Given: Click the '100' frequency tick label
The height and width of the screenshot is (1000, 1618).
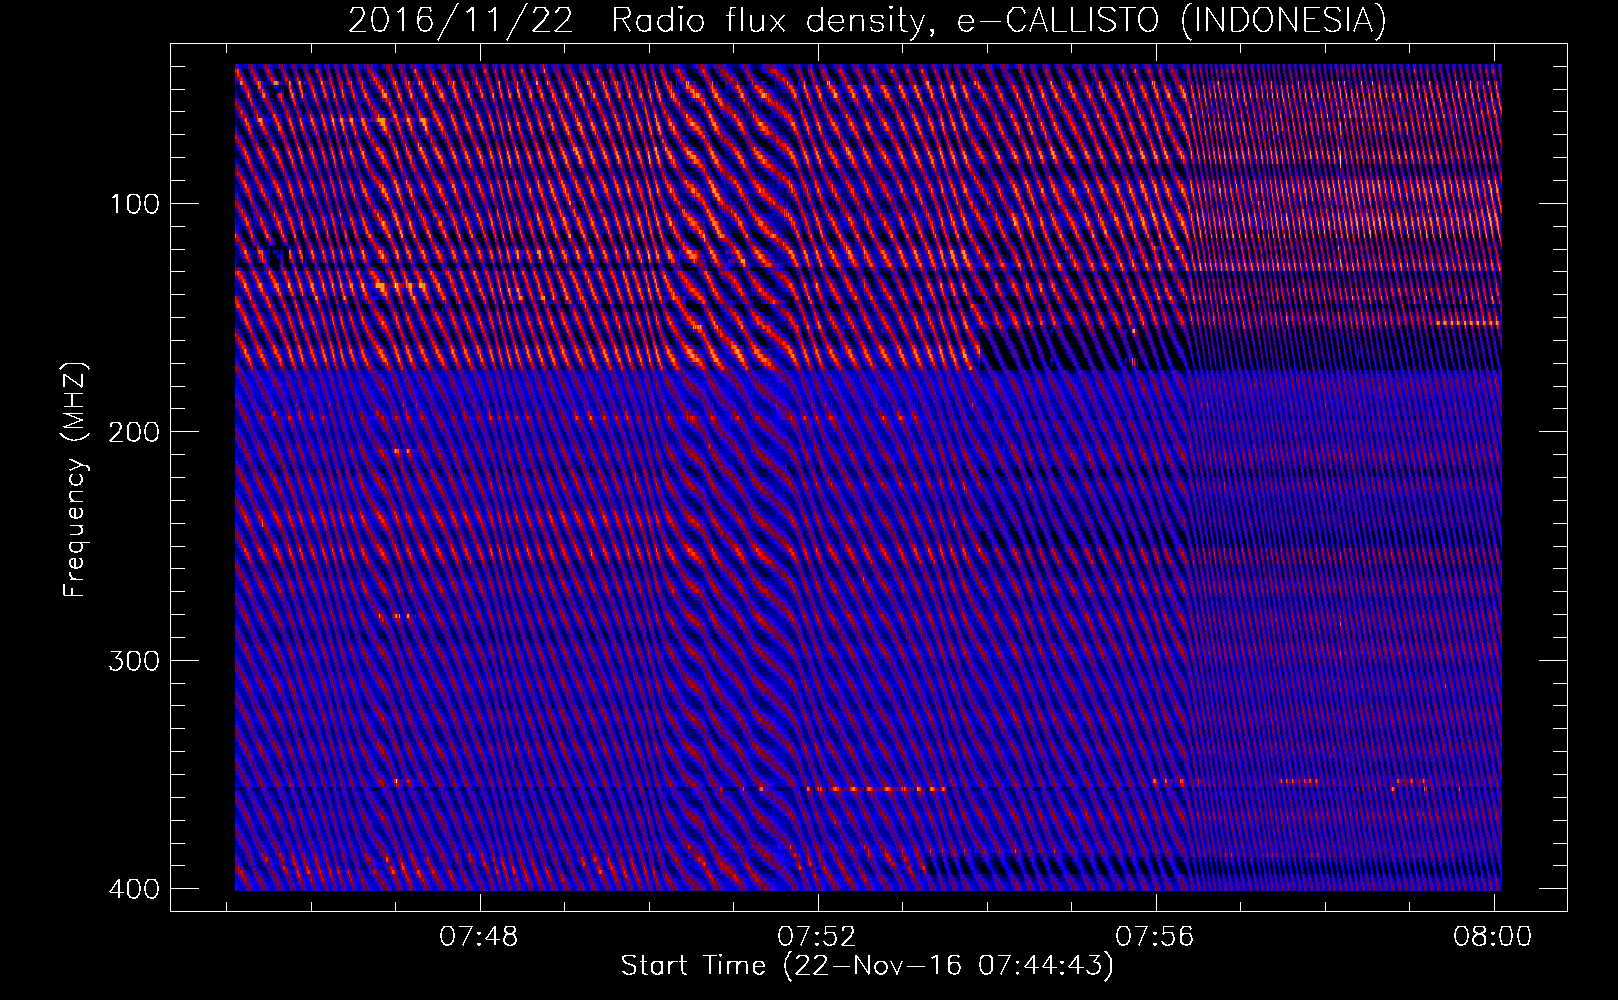Looking at the screenshot, I should tap(133, 204).
